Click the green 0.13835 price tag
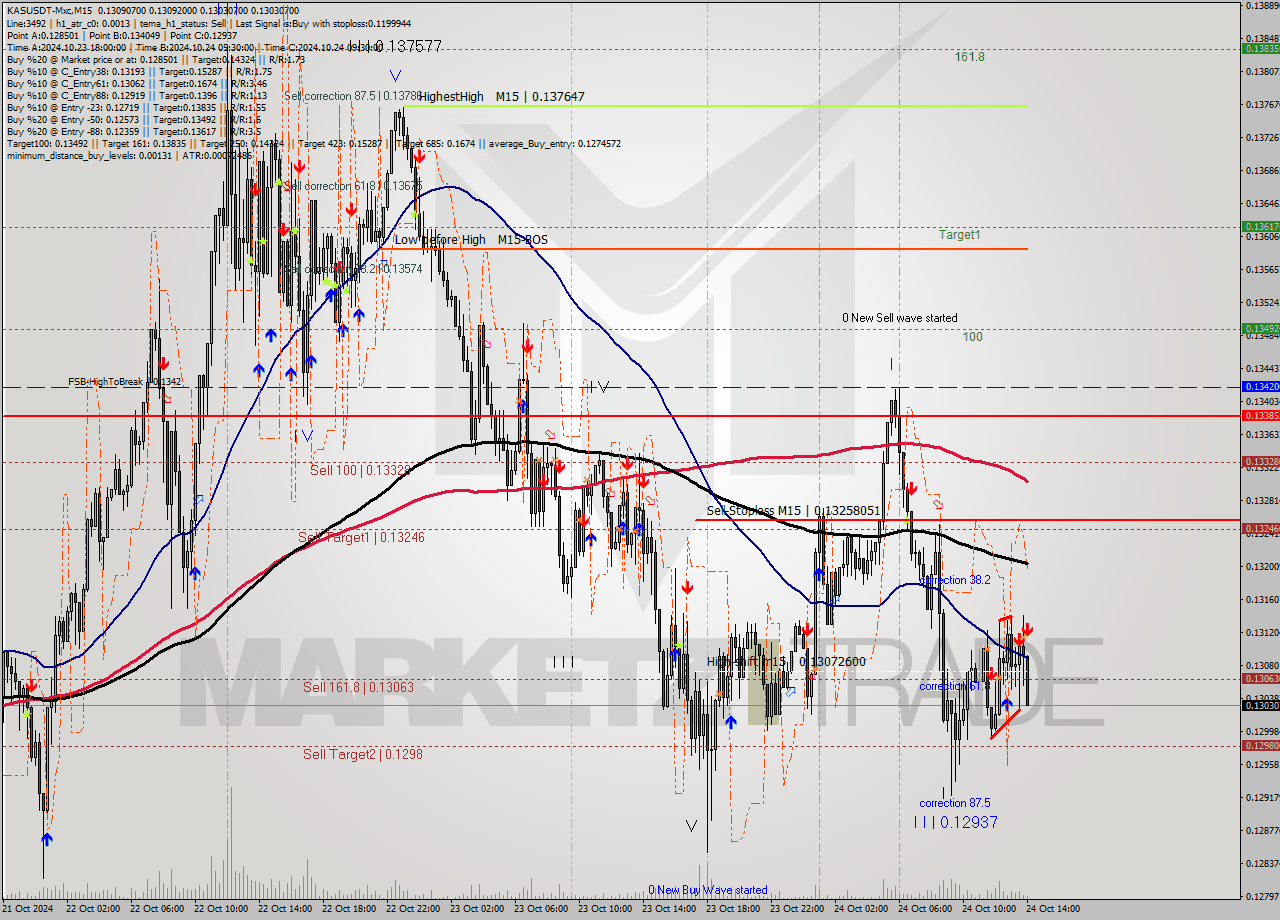This screenshot has height=920, width=1280. click(x=1260, y=48)
